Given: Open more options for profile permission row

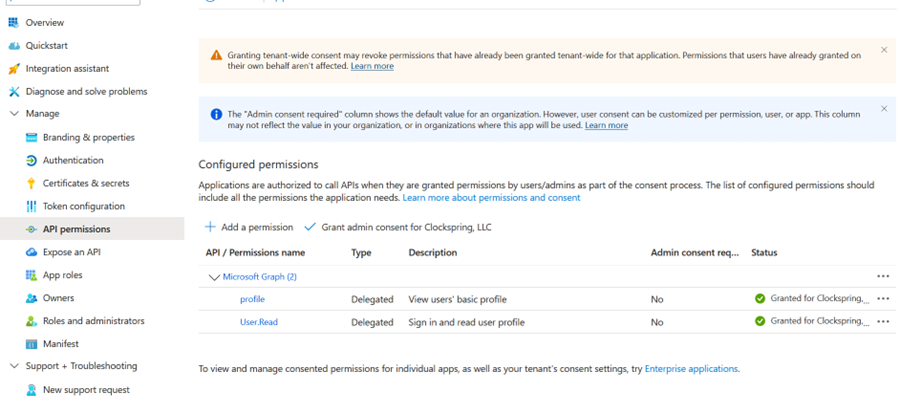Looking at the screenshot, I should point(883,299).
